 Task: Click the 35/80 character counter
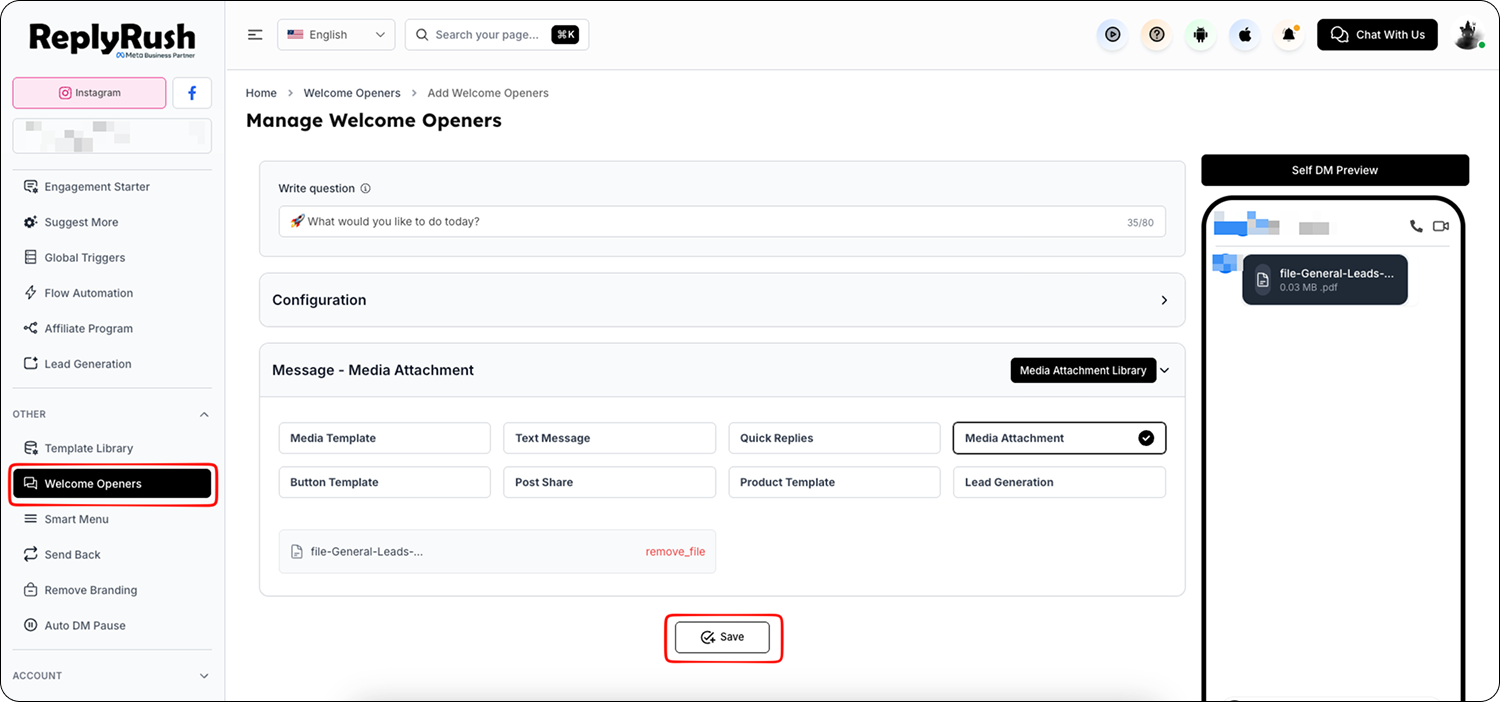(x=1140, y=222)
